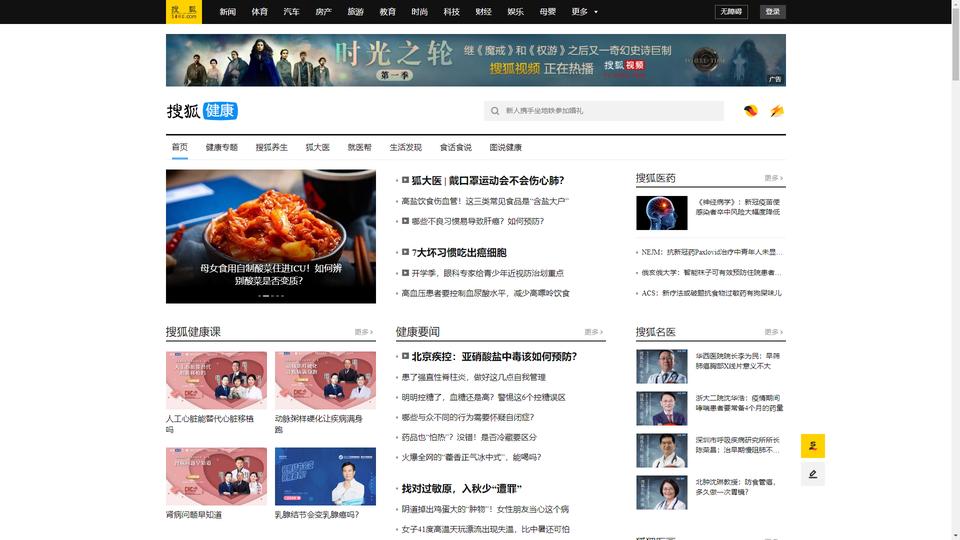Click the 无障碍 button
Viewport: 960px width, 540px height.
(731, 12)
